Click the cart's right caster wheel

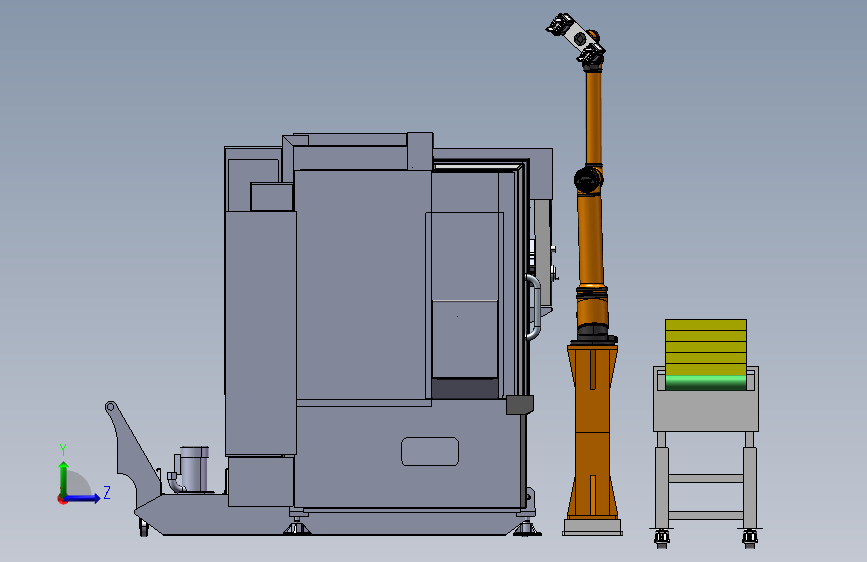click(750, 538)
